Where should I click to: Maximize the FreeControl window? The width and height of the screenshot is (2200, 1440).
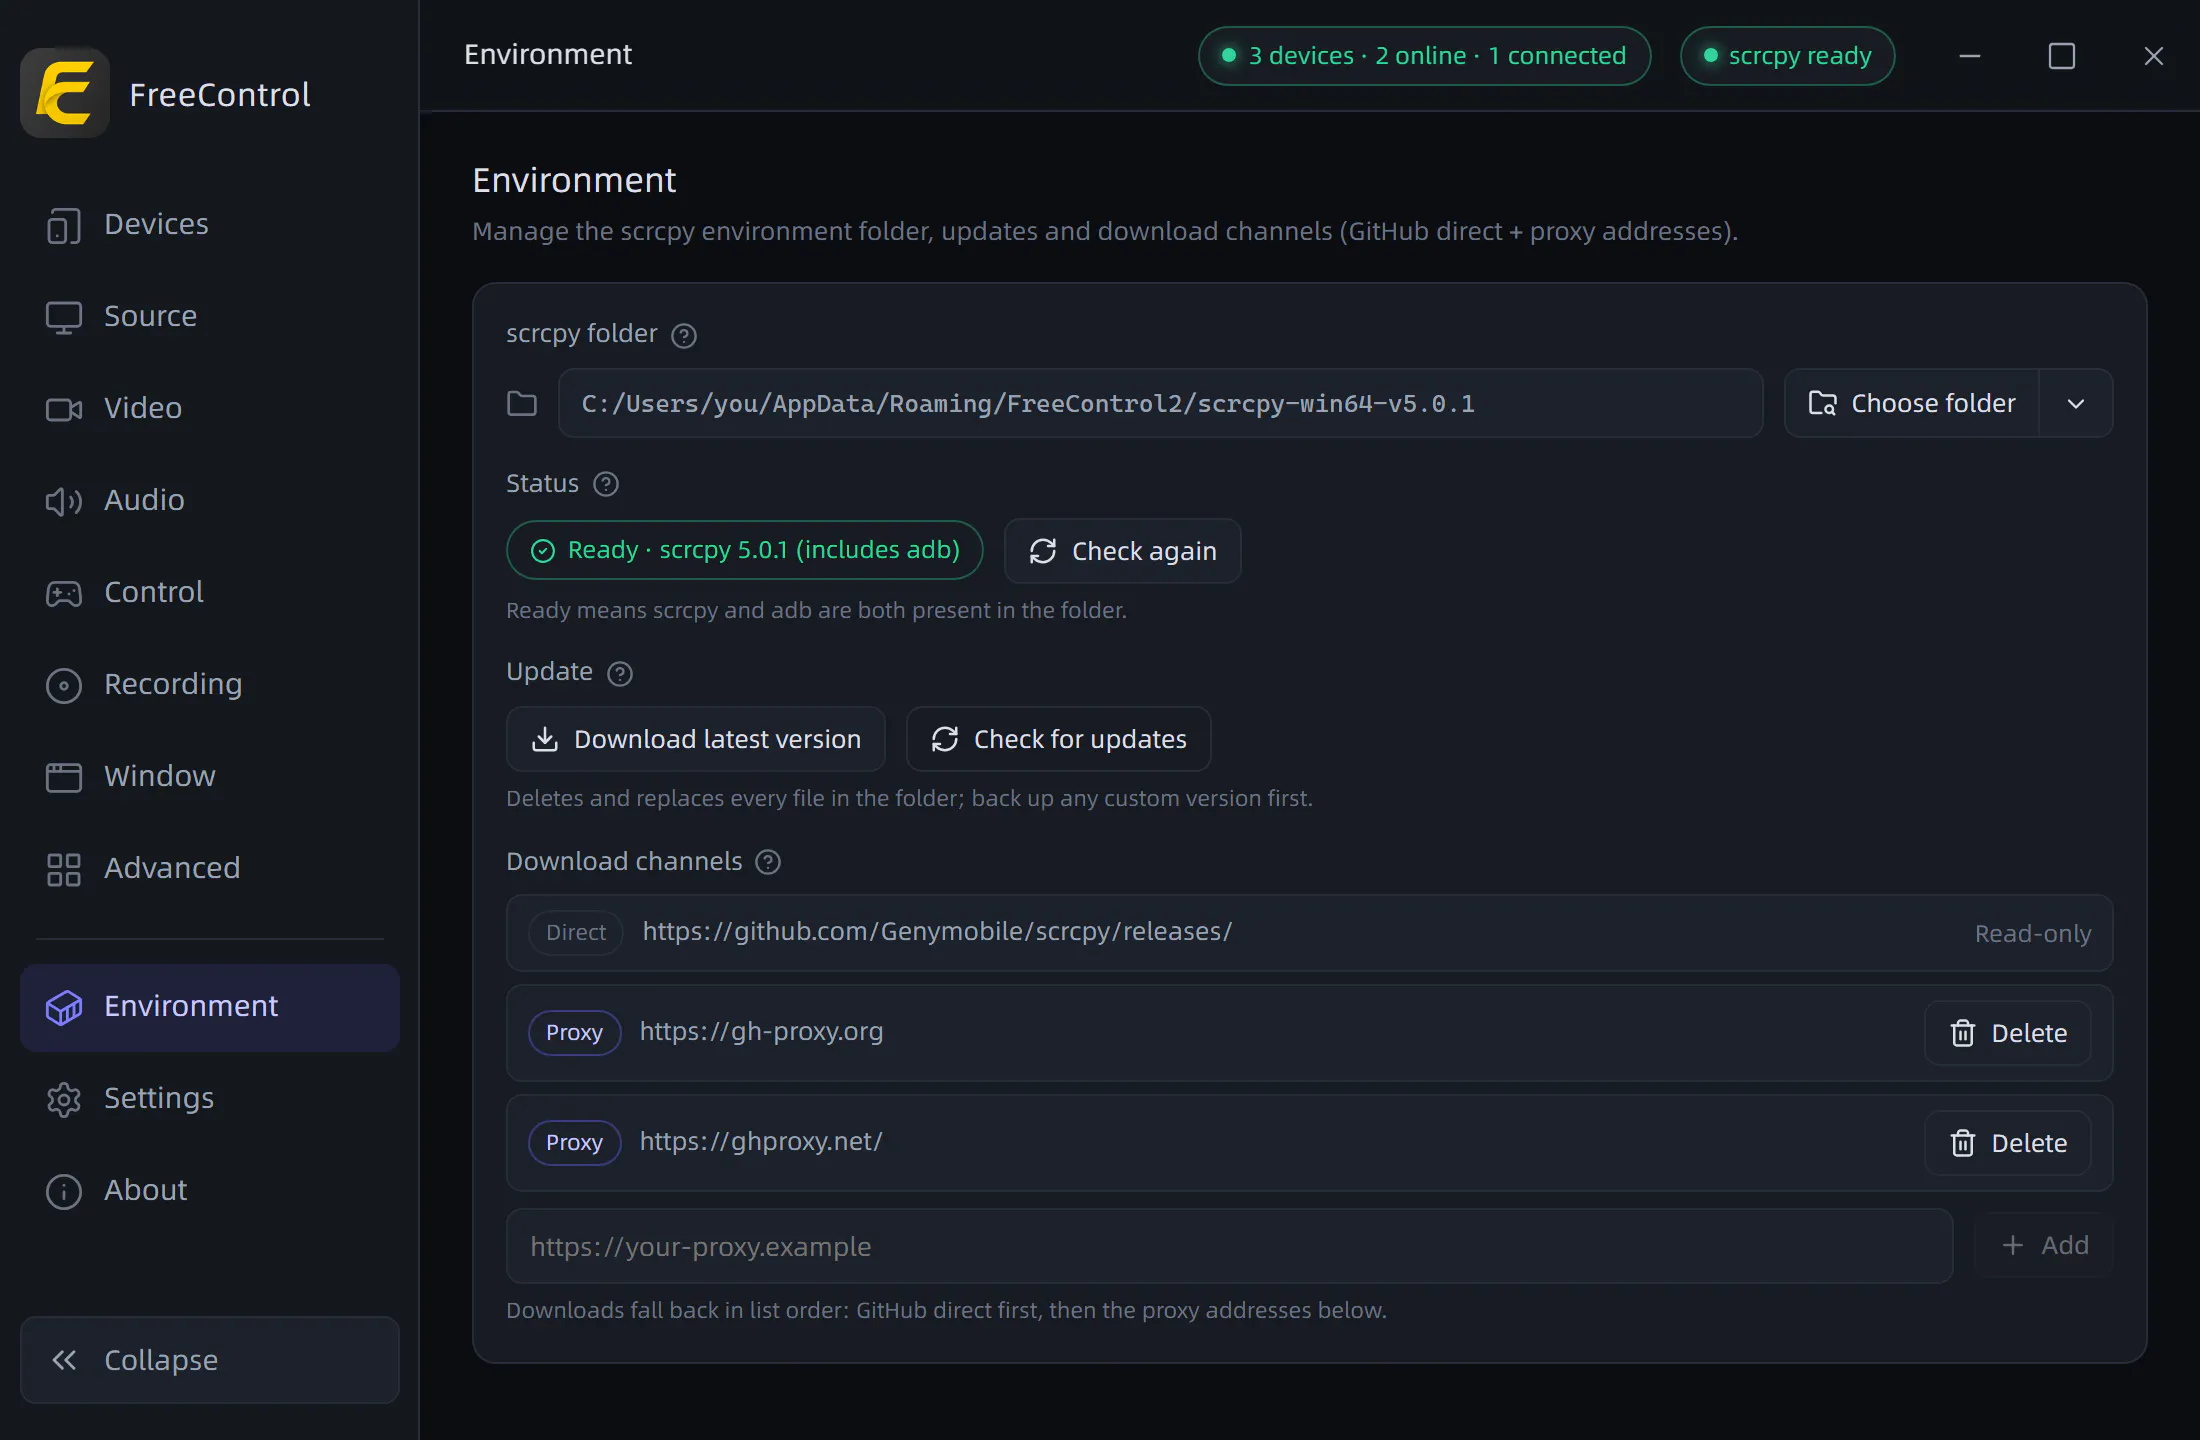coord(2062,56)
